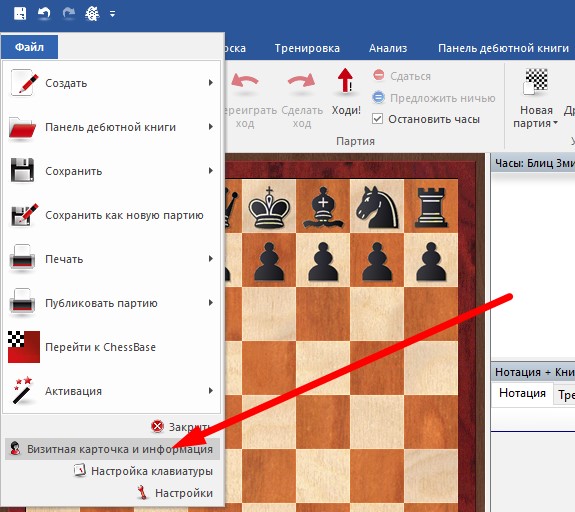
Task: Open the quick access toolbar customize dropdown
Action: pyautogui.click(x=113, y=14)
